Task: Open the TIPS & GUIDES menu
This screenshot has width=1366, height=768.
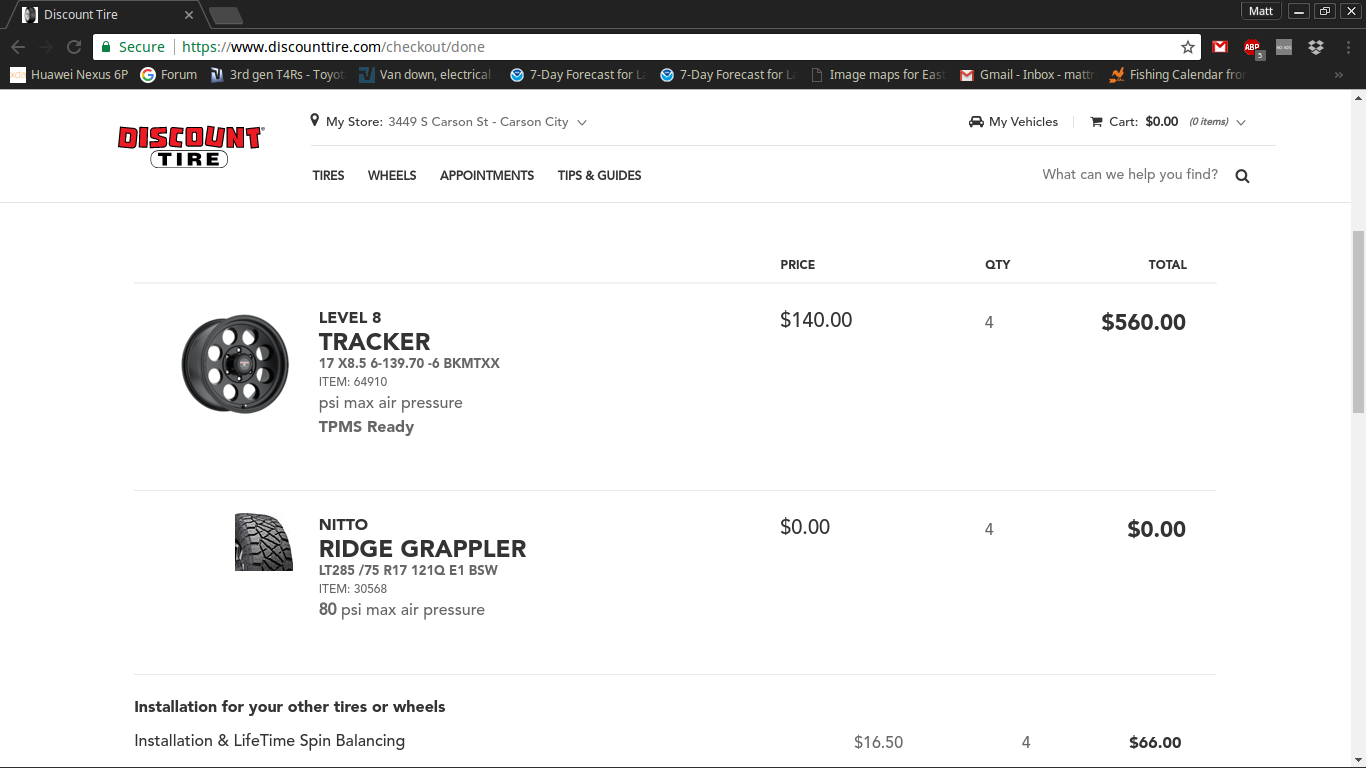Action: tap(600, 175)
